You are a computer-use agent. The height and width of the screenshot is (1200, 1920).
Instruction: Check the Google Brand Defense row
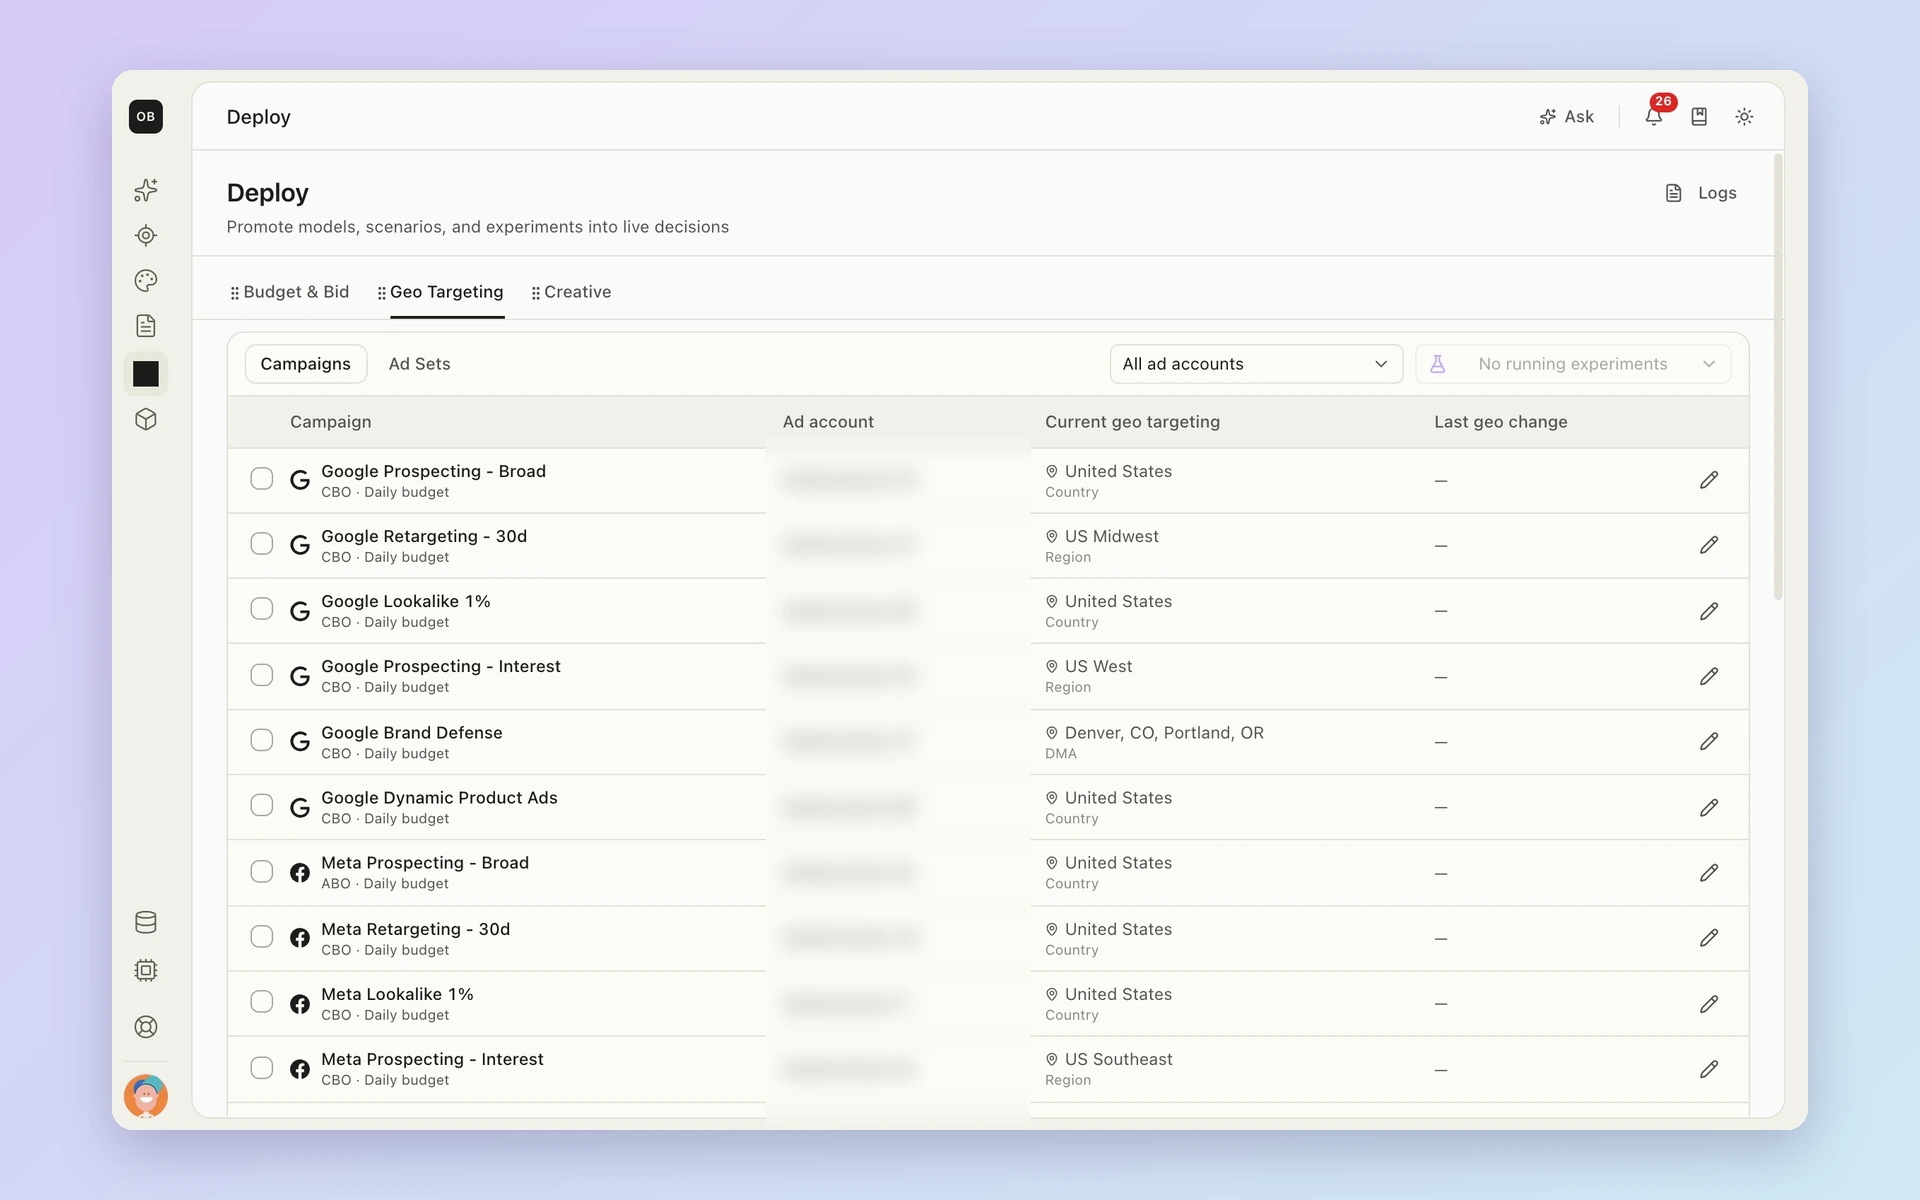coord(262,740)
